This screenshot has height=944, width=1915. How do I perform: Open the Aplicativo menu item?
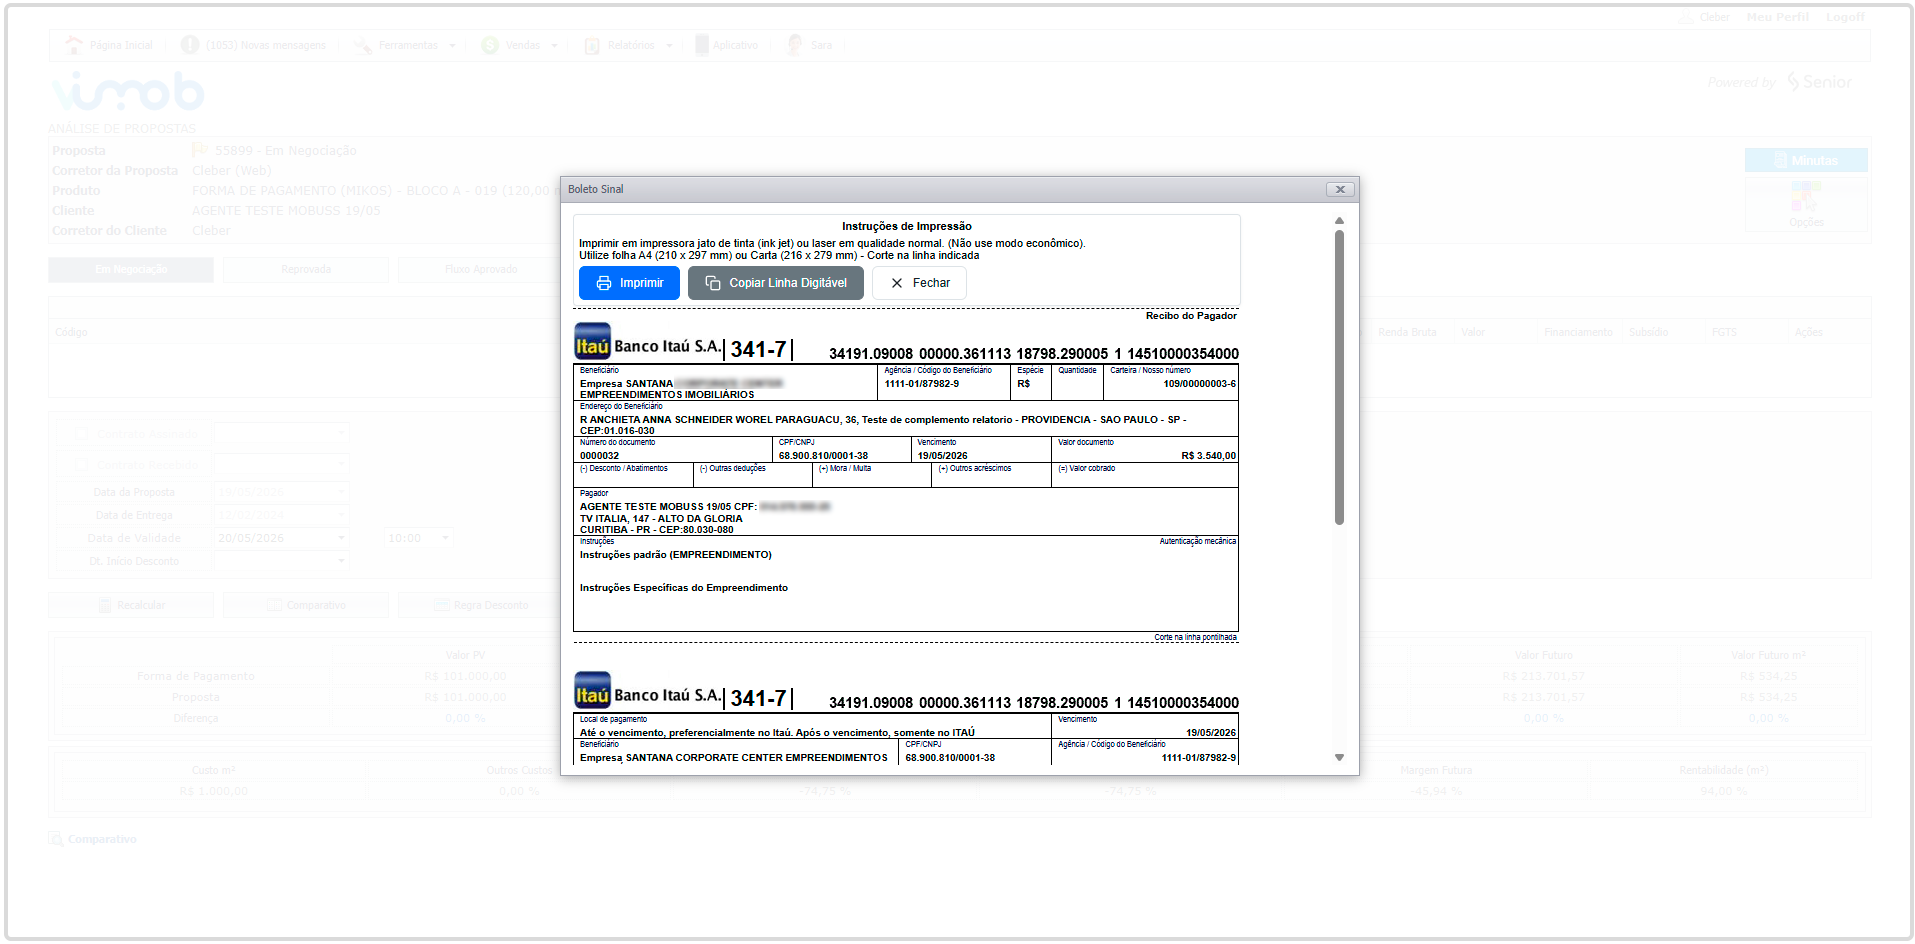(727, 45)
